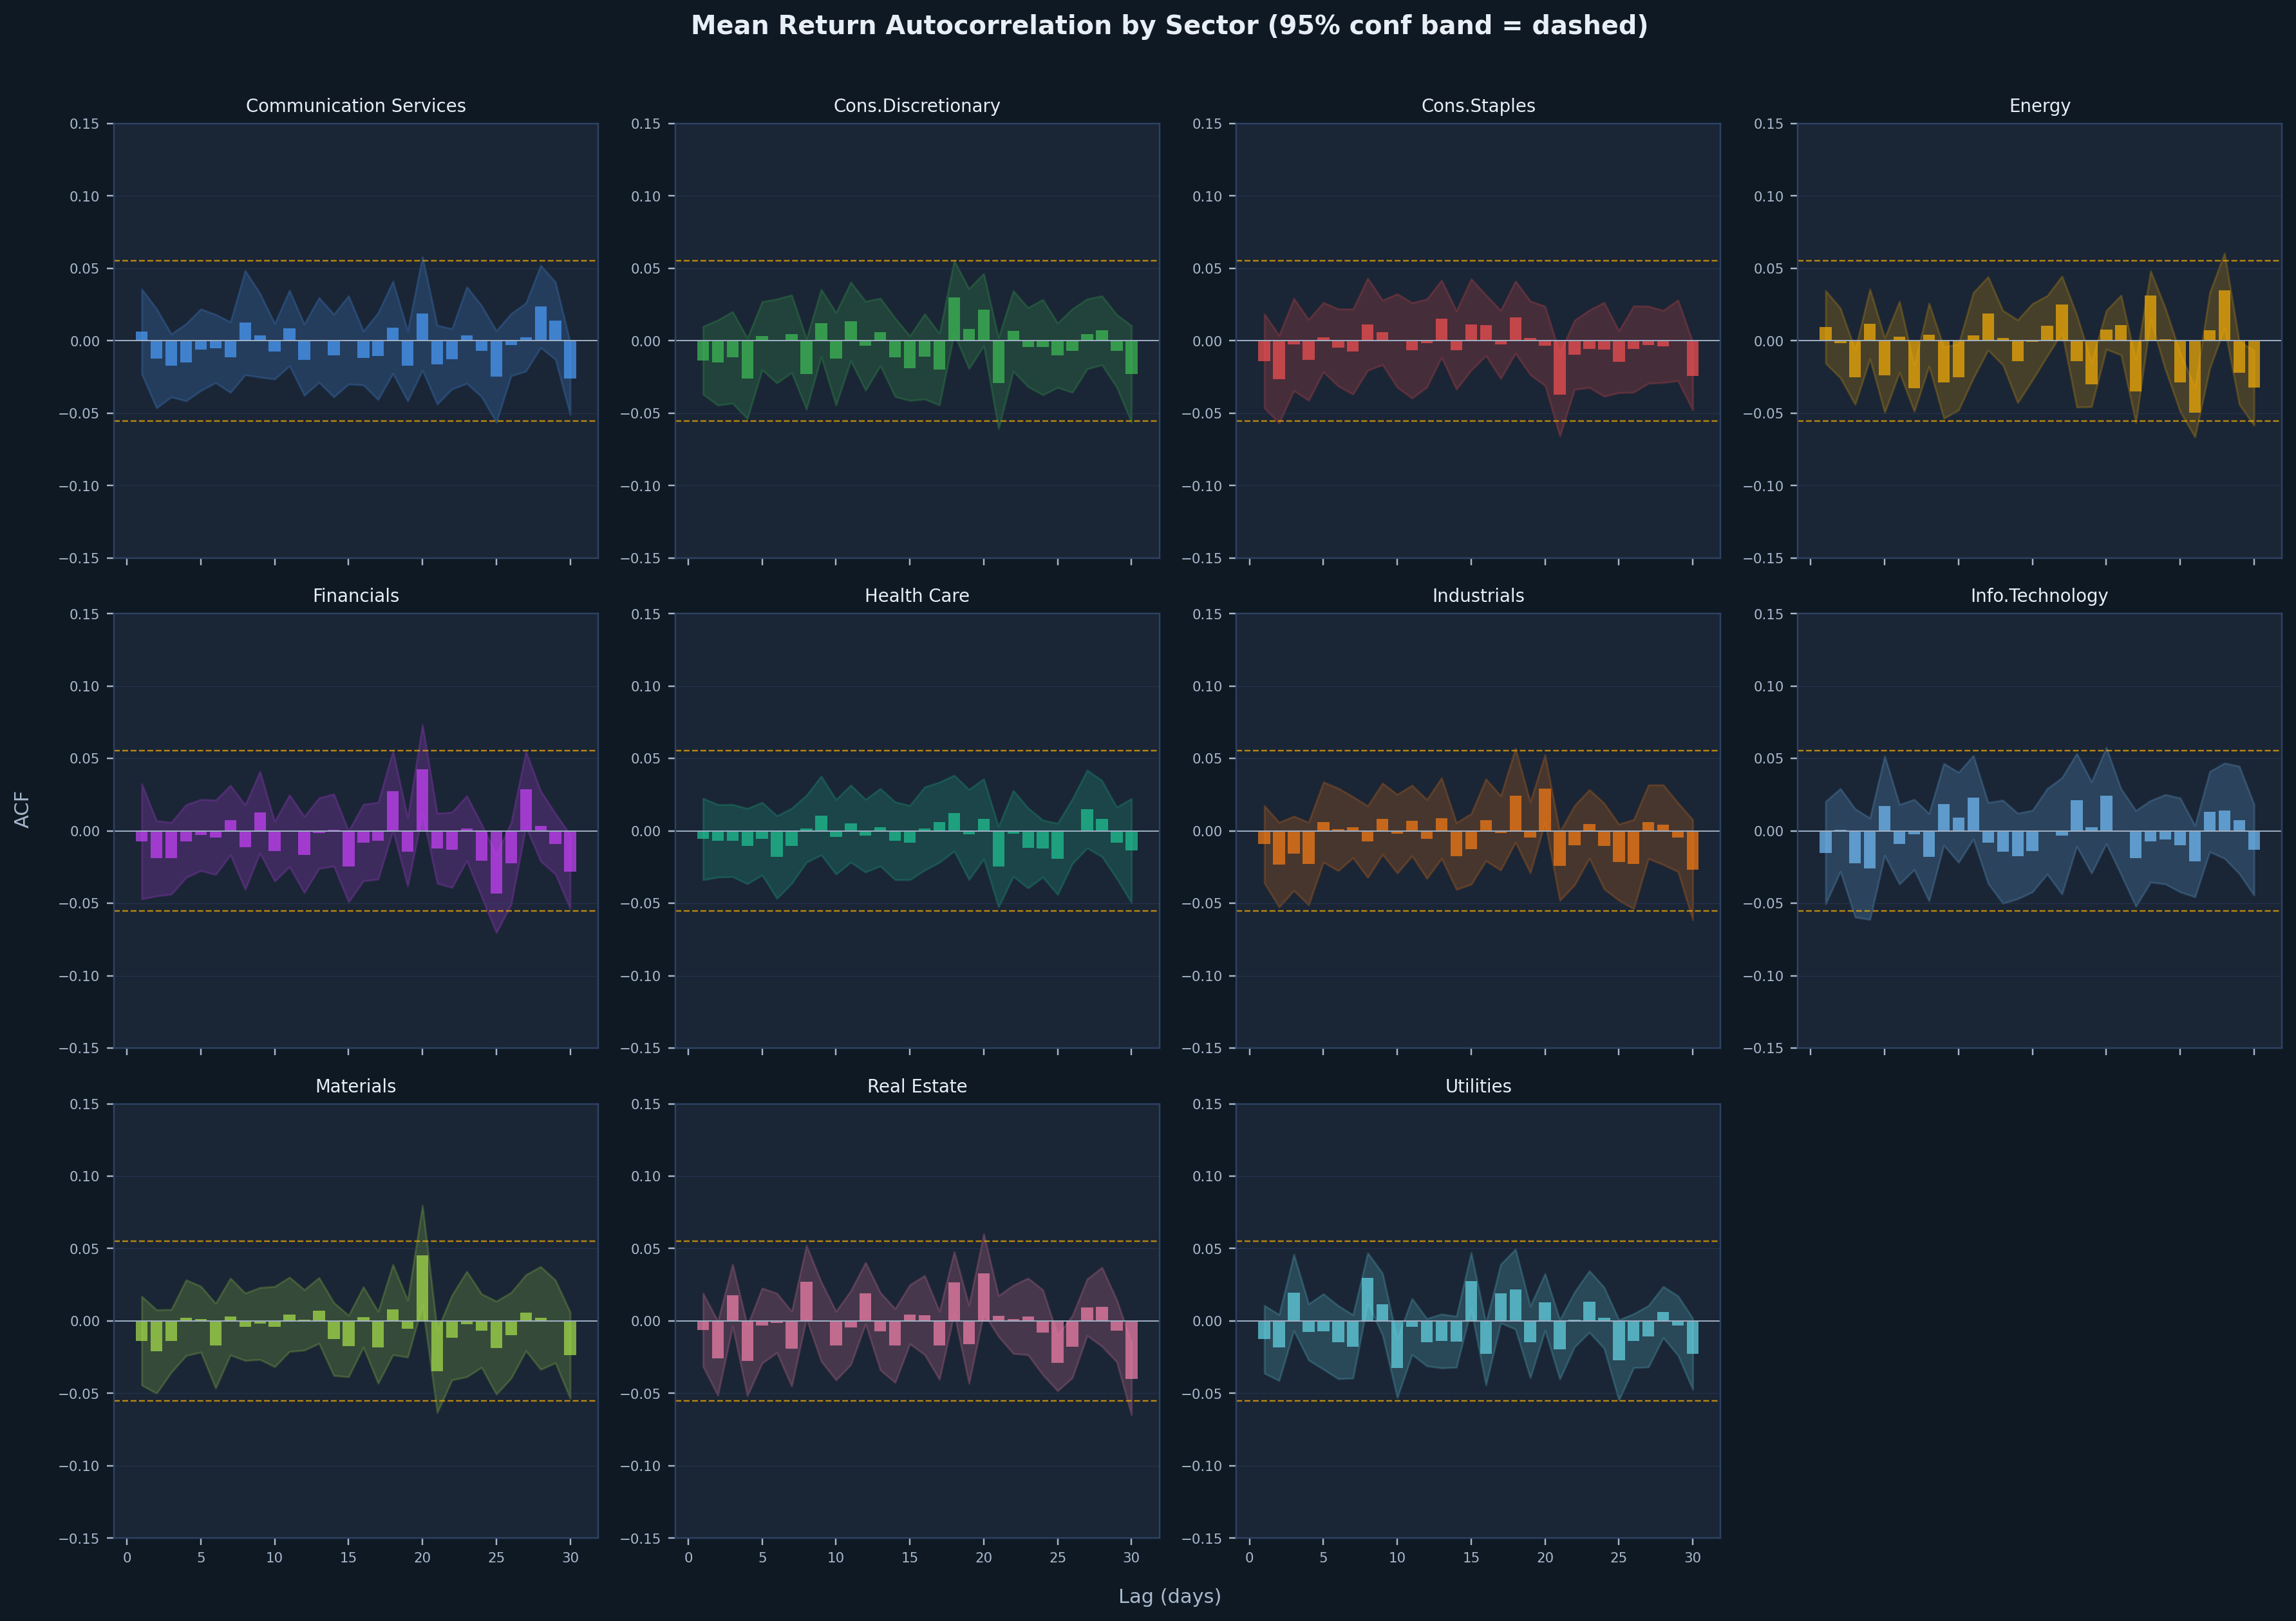
Task: Click the '−0.15' y-tick of Materials
Action: pos(79,1538)
